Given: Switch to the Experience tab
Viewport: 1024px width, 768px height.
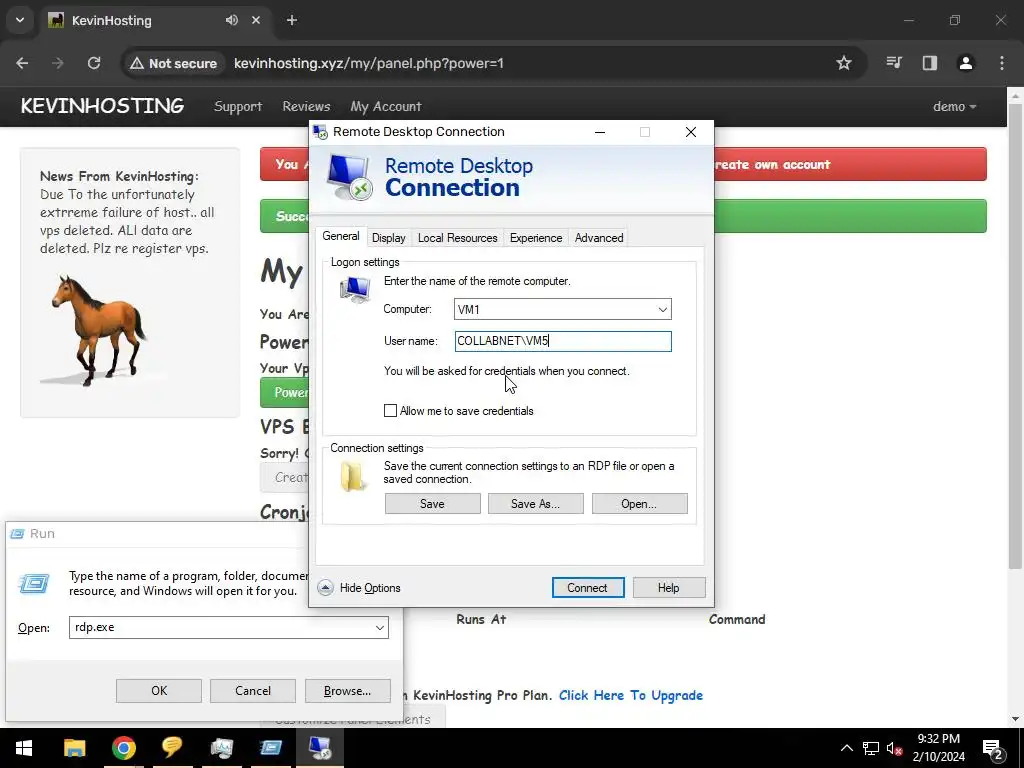Looking at the screenshot, I should pos(536,238).
